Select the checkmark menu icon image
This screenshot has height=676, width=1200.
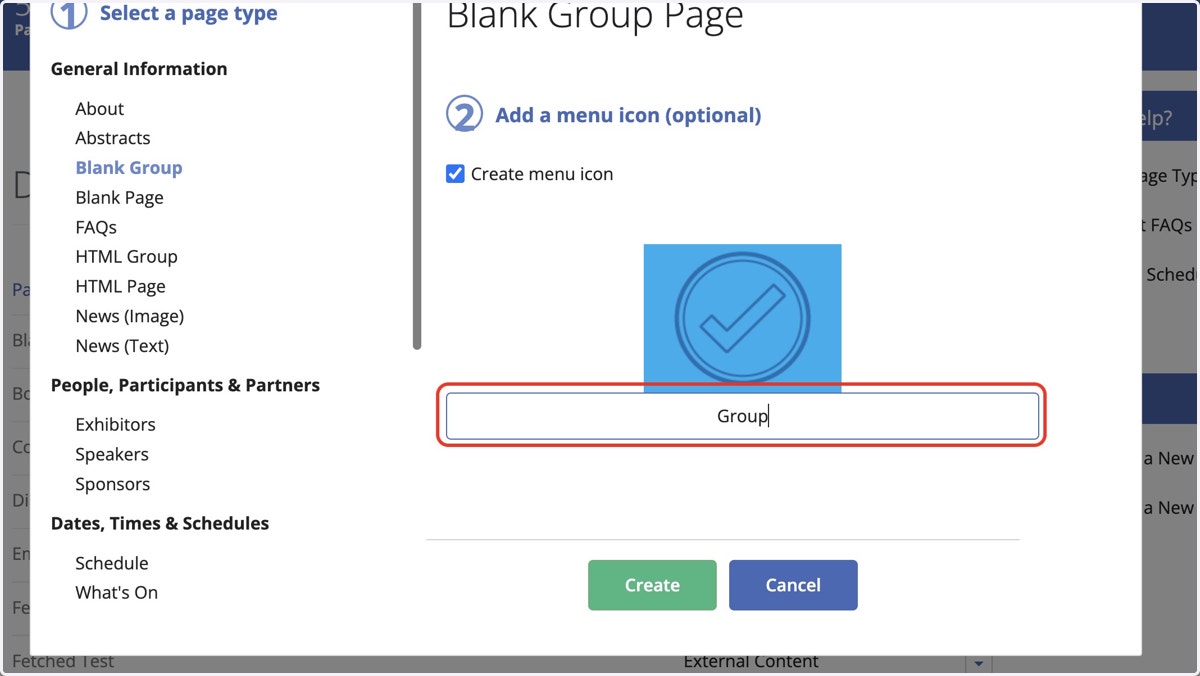[x=742, y=318]
